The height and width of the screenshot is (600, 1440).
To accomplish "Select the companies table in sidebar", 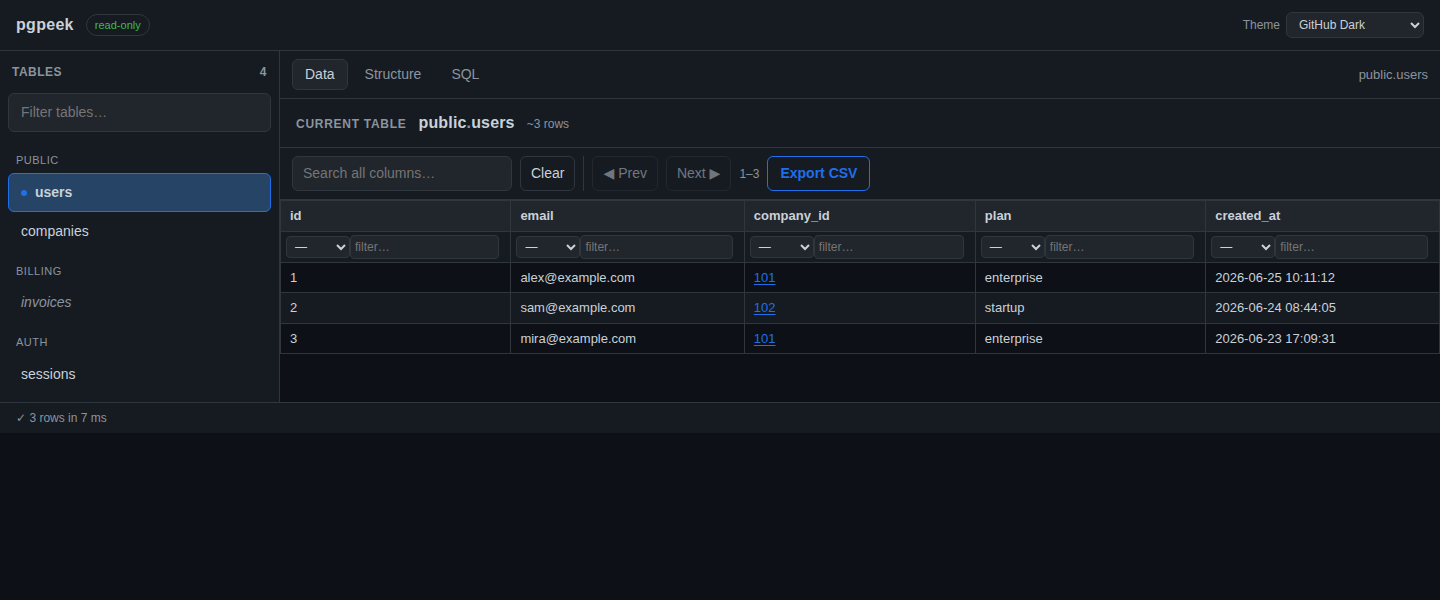I will point(139,231).
